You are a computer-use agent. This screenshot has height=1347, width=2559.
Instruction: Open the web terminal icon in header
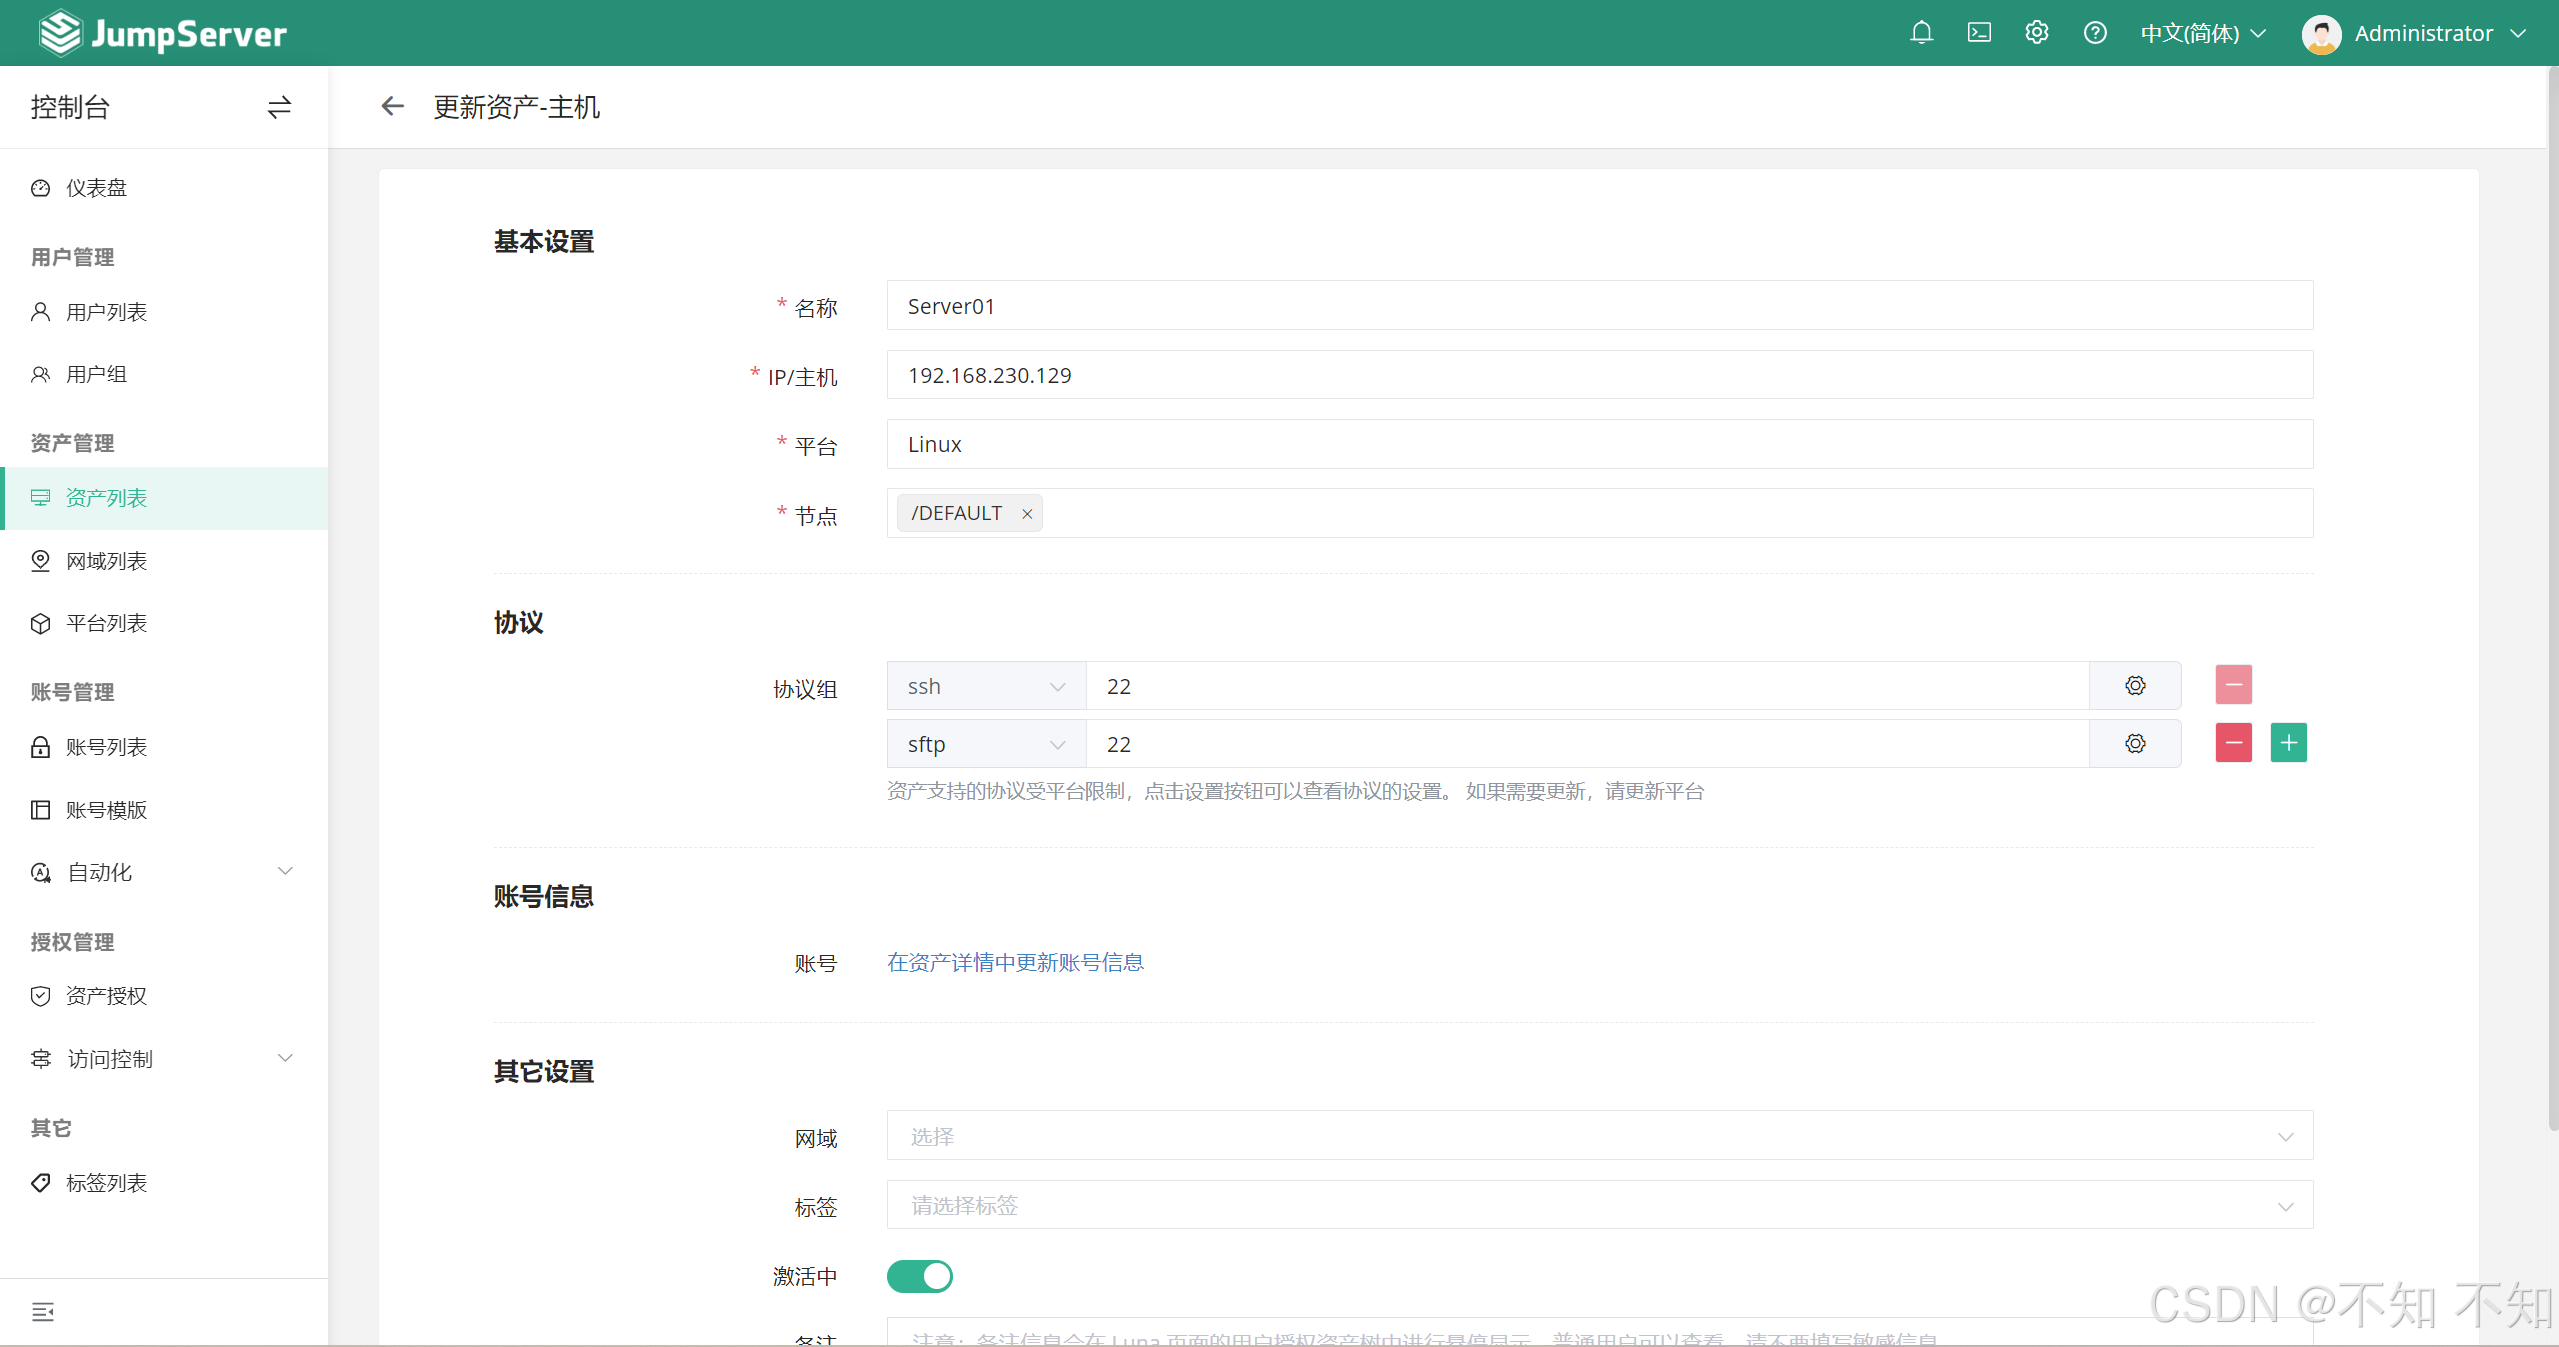(x=1979, y=33)
